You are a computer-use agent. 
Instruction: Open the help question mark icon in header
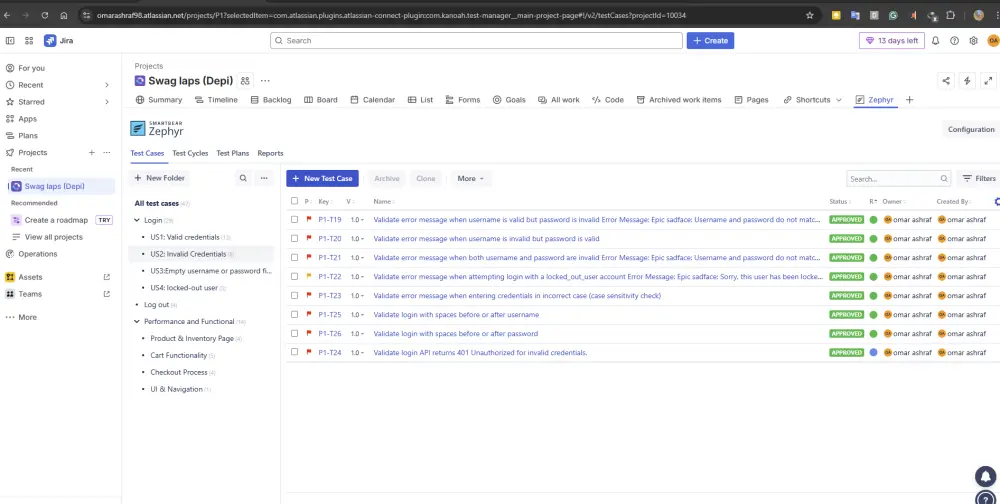click(x=954, y=40)
